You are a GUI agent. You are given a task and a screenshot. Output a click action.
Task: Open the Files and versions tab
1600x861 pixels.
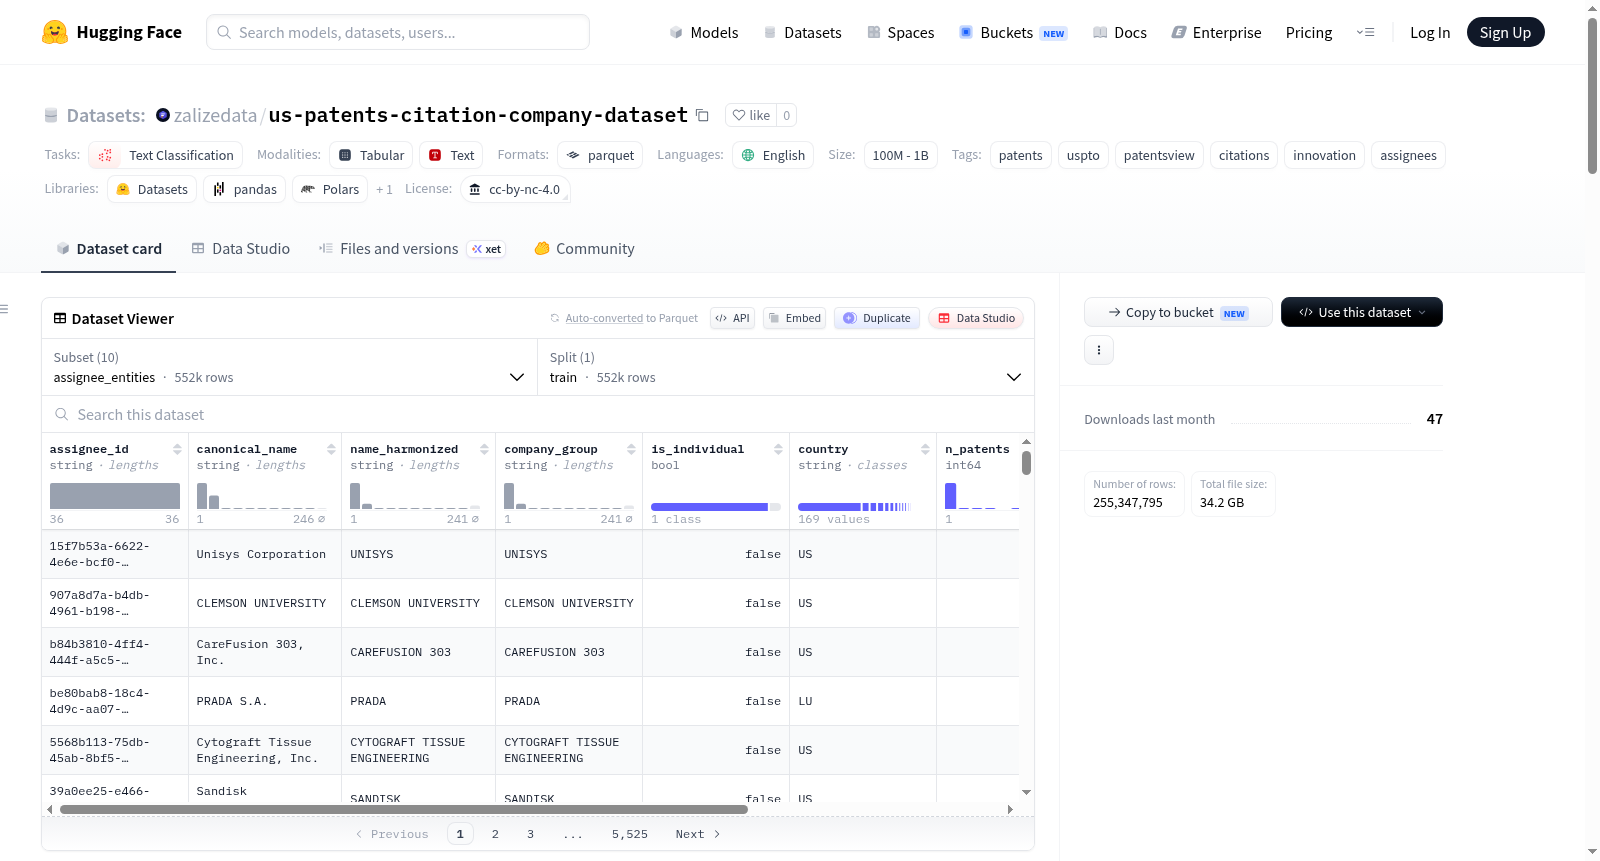[411, 249]
